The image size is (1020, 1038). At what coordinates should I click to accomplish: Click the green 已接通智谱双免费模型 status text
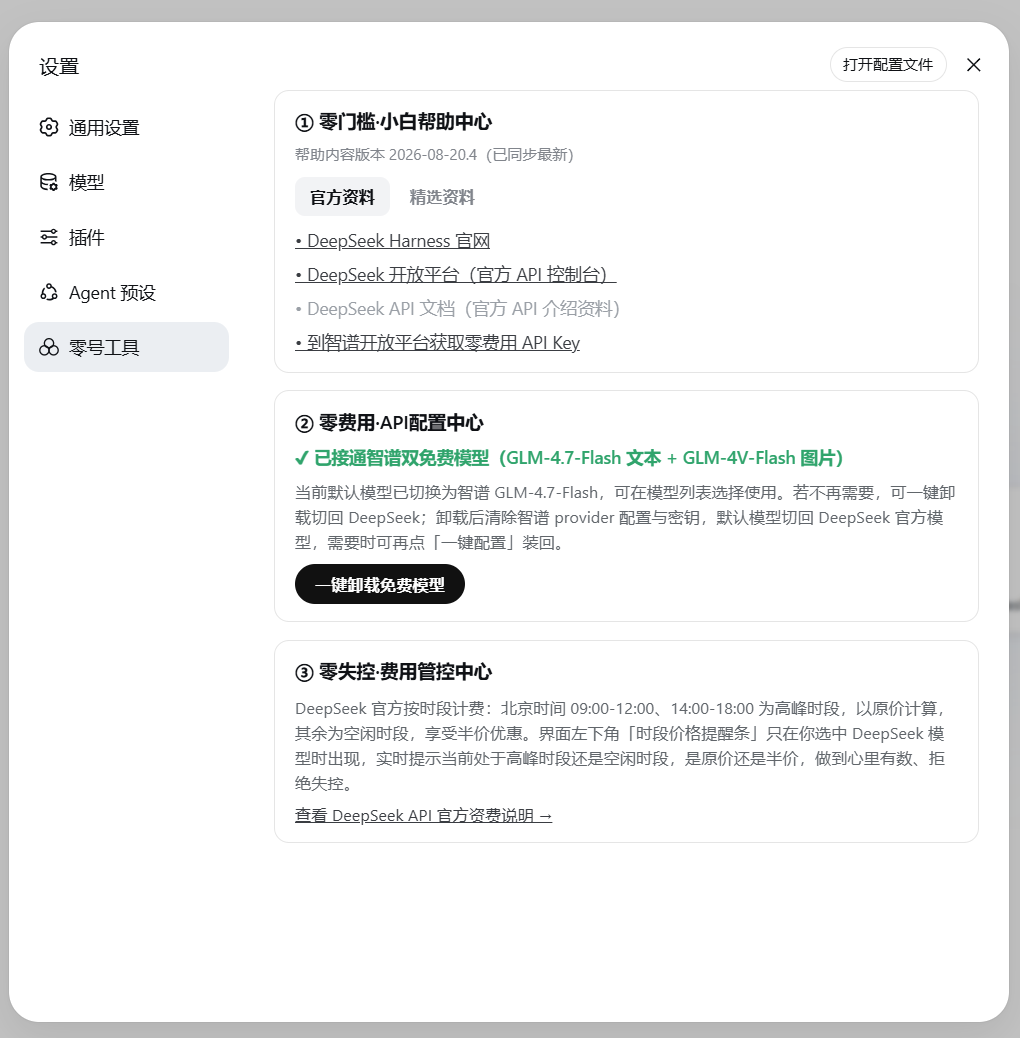pyautogui.click(x=569, y=458)
